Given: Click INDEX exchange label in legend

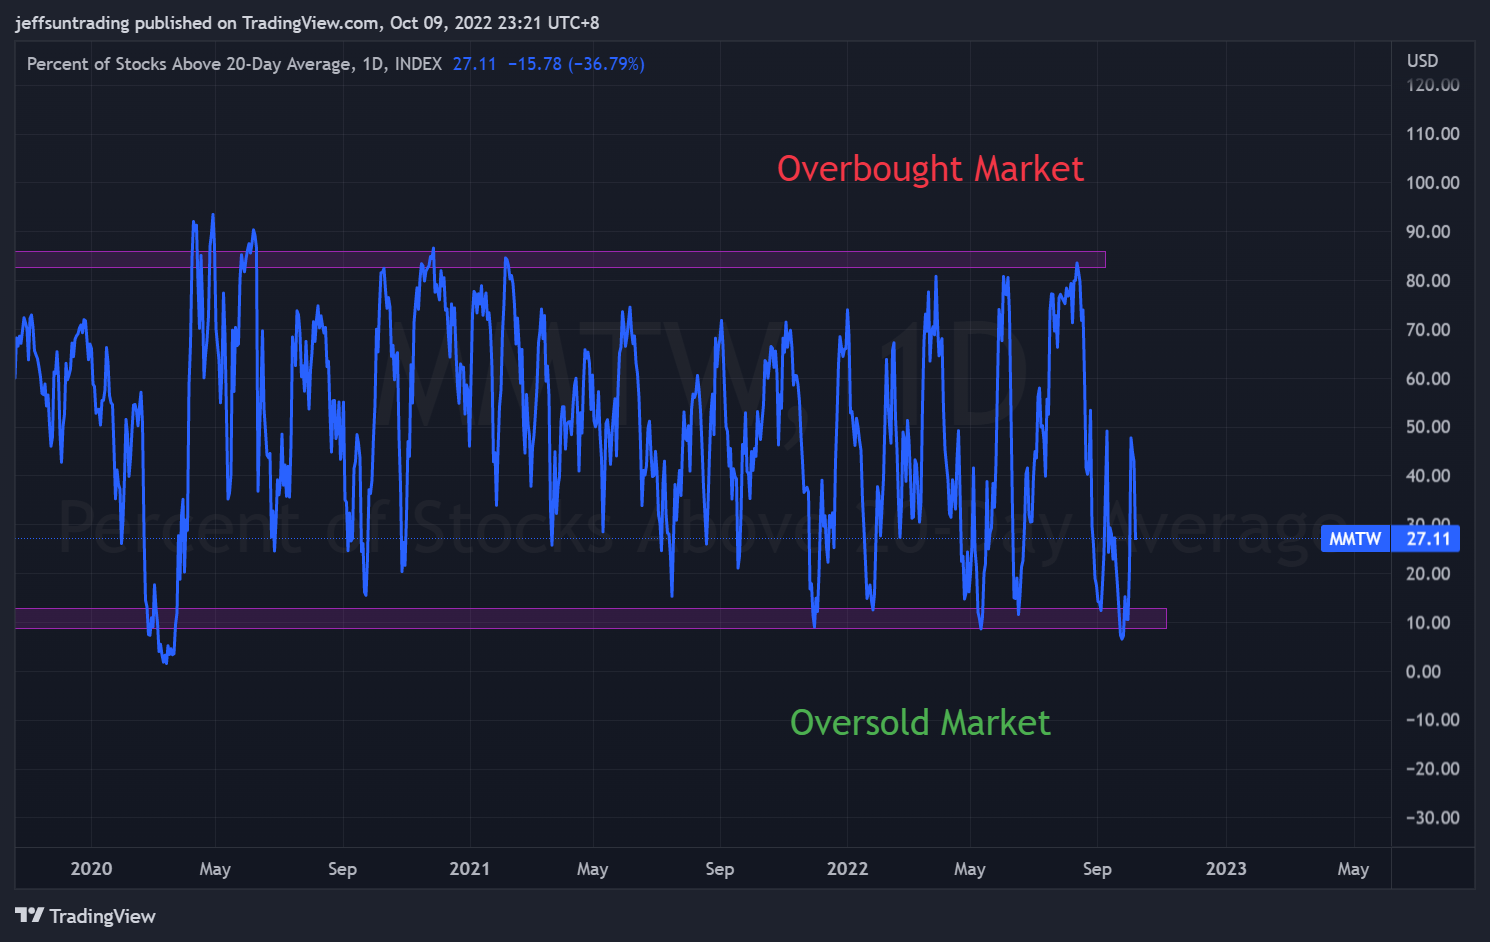Looking at the screenshot, I should 418,64.
